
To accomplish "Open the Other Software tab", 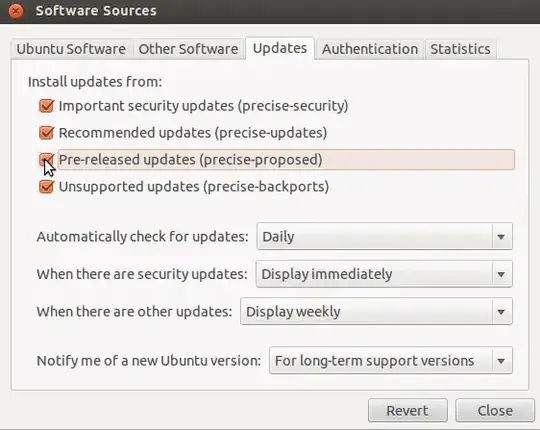I will pyautogui.click(x=188, y=49).
